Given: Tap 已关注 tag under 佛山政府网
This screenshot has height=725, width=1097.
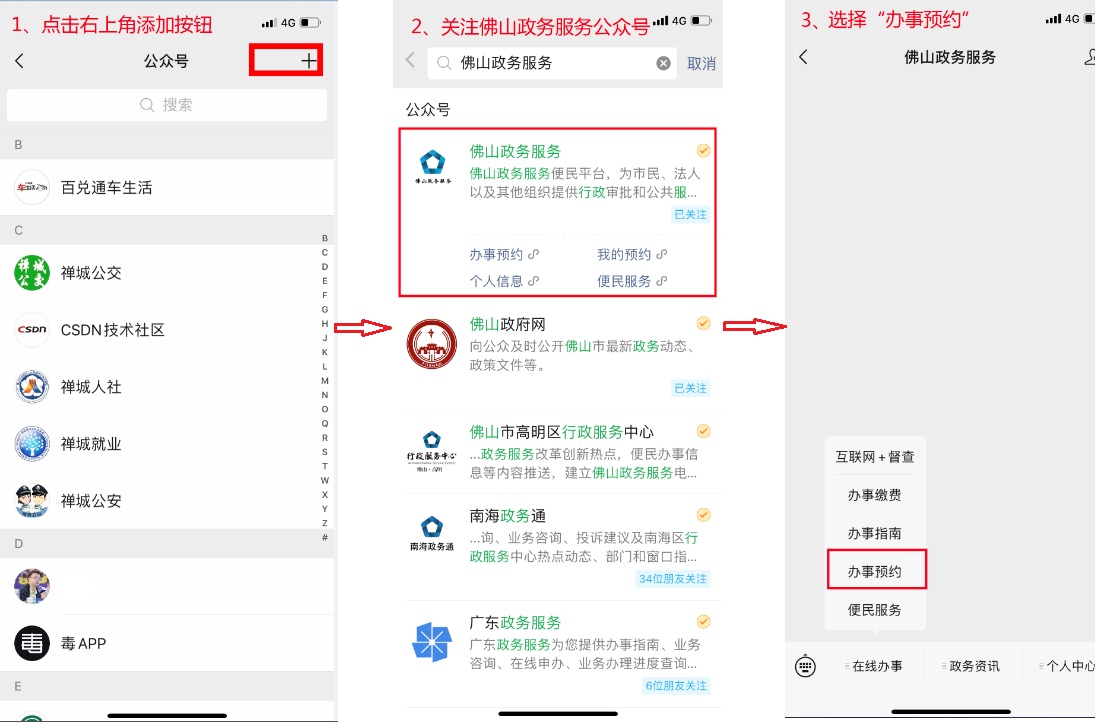Looking at the screenshot, I should coord(690,388).
